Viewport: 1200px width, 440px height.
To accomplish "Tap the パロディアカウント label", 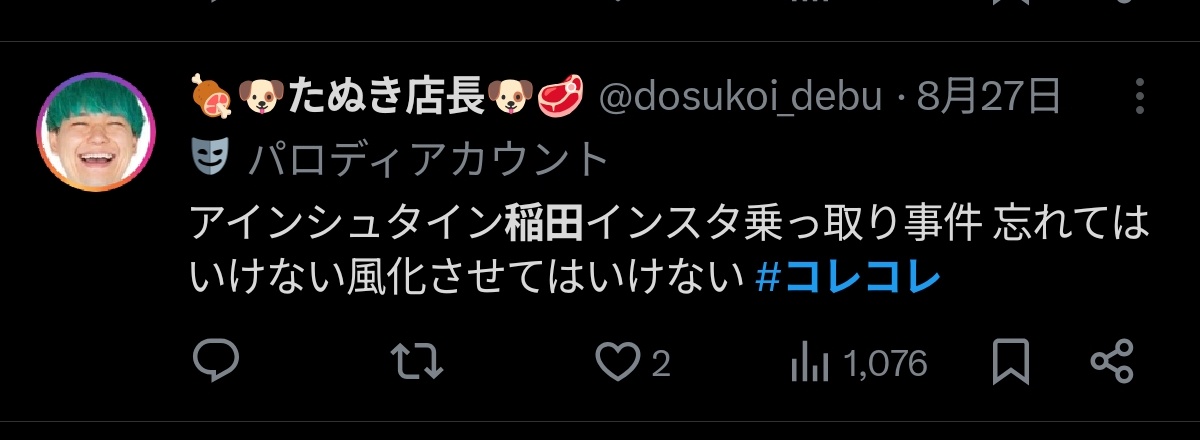I will point(429,157).
